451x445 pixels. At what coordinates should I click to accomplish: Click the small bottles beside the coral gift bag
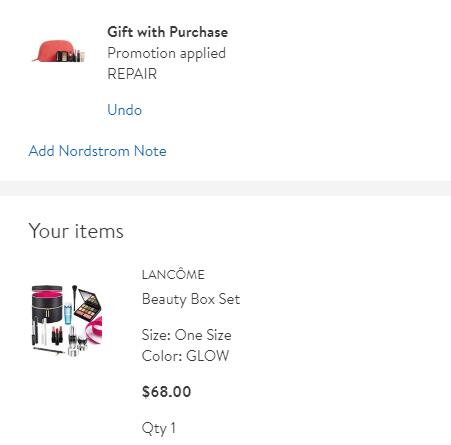(x=71, y=56)
